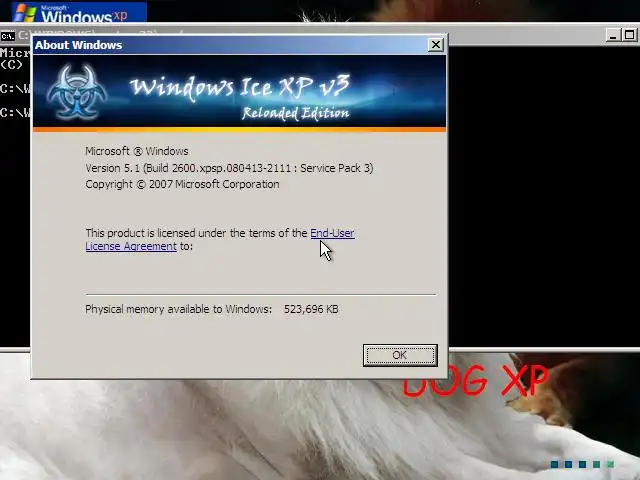This screenshot has height=480, width=640.
Task: Open the License Agreement link text
Action: tap(131, 246)
